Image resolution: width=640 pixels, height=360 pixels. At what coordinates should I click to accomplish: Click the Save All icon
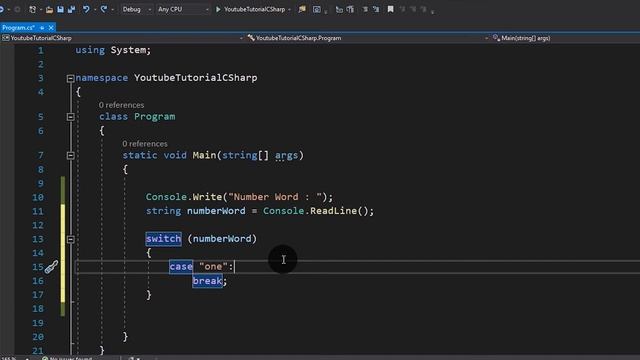pos(71,9)
